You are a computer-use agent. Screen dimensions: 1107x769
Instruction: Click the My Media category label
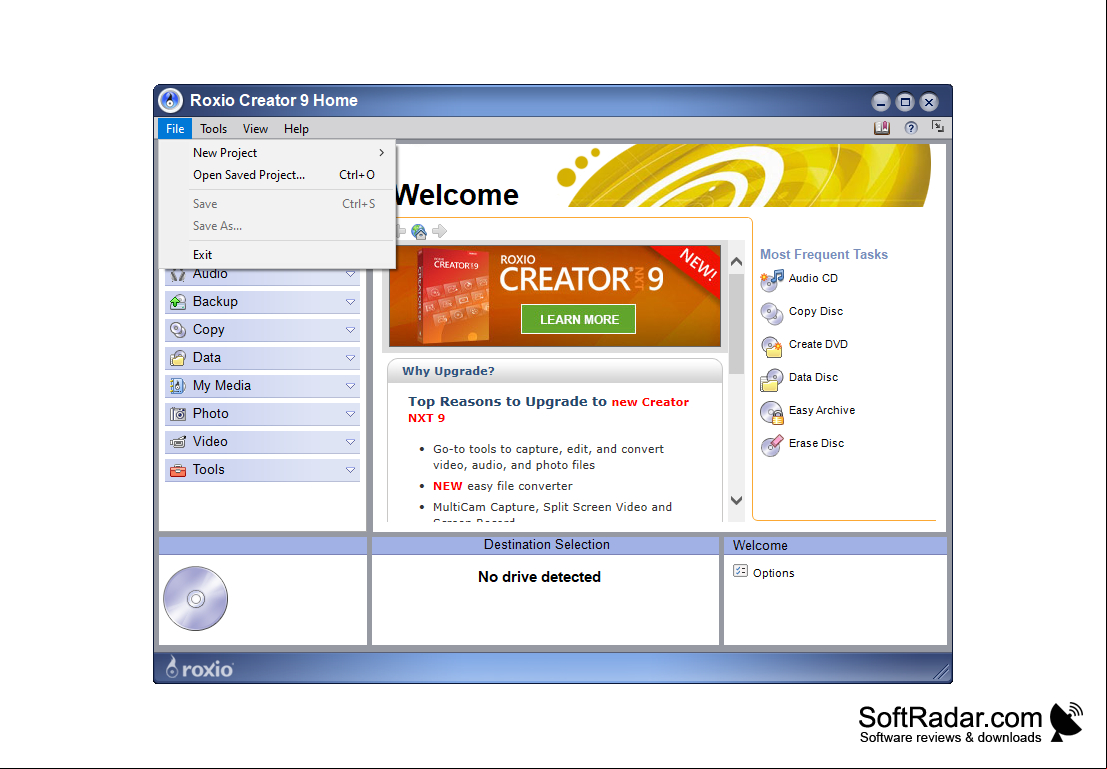click(222, 386)
